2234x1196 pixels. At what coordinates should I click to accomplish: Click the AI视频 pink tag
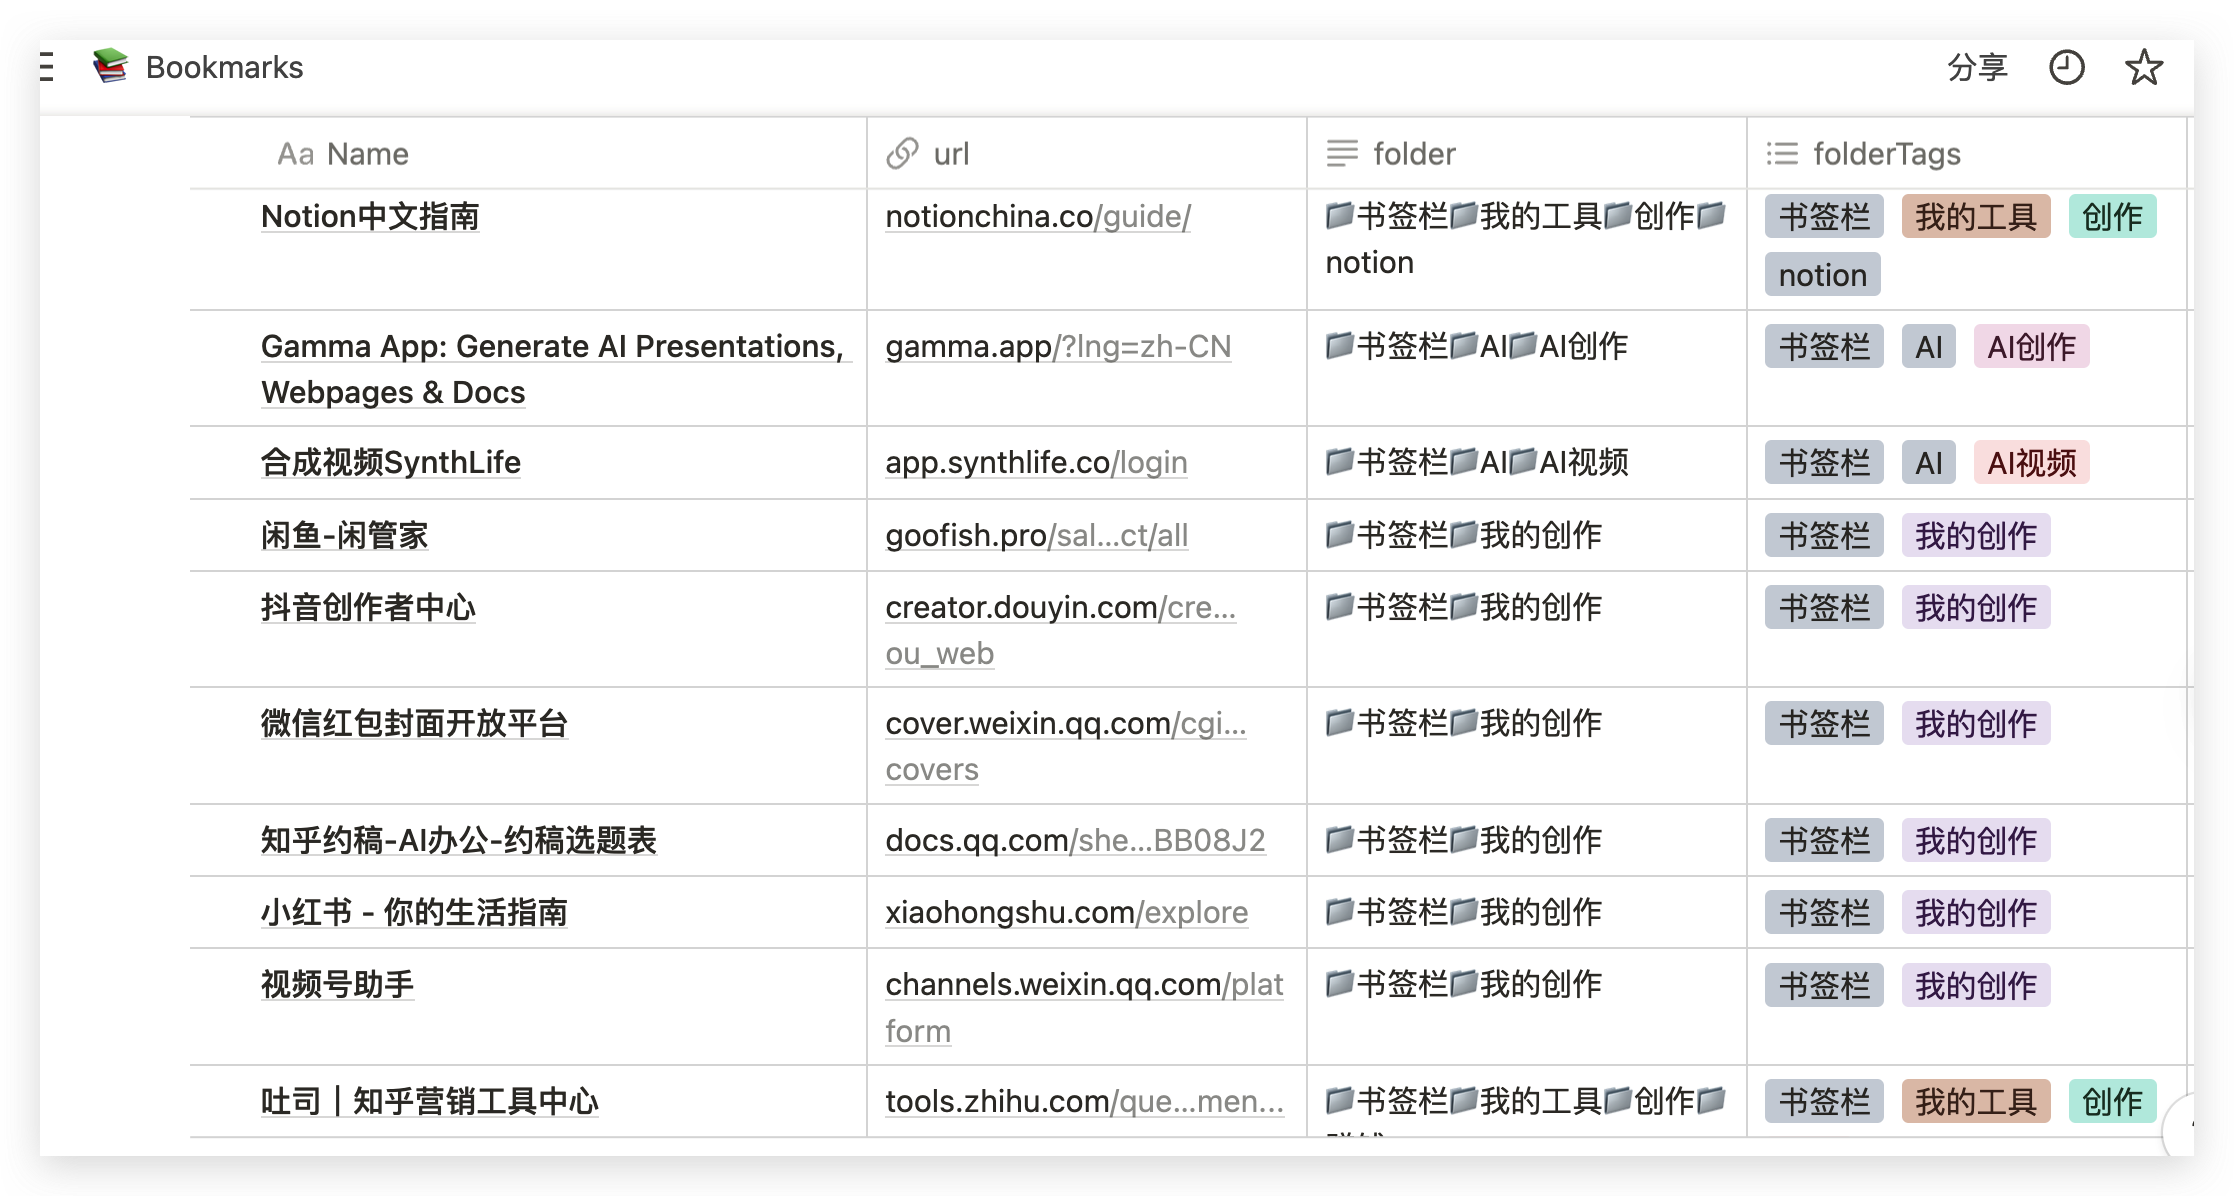[2031, 463]
